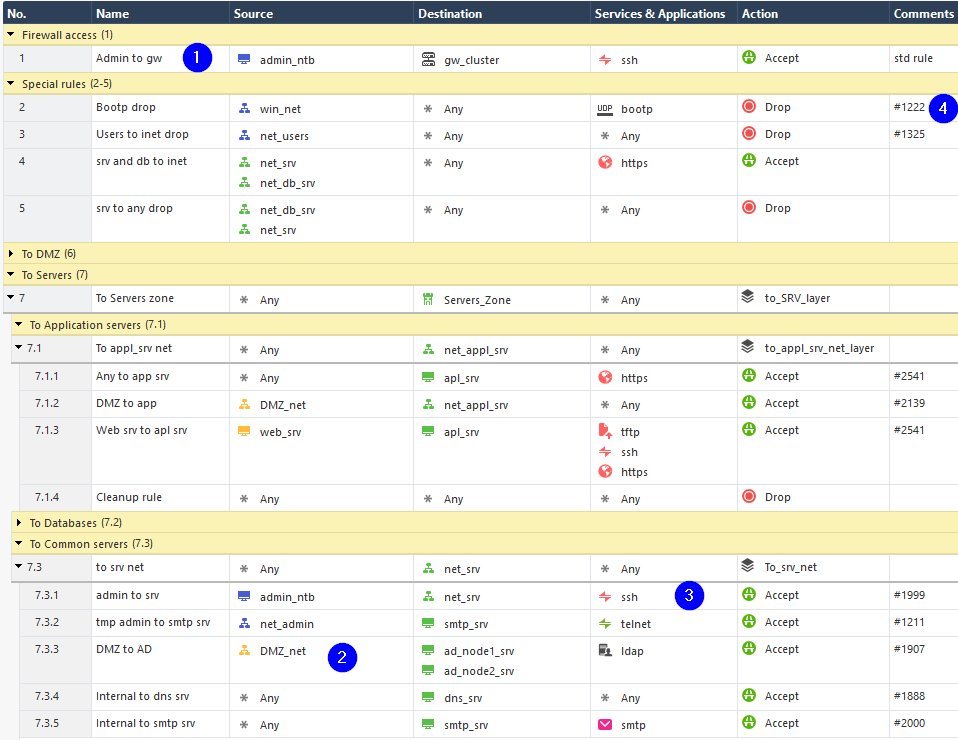958x740 pixels.
Task: Click To_srv_net layer icon in rule 7.3
Action: coord(748,565)
